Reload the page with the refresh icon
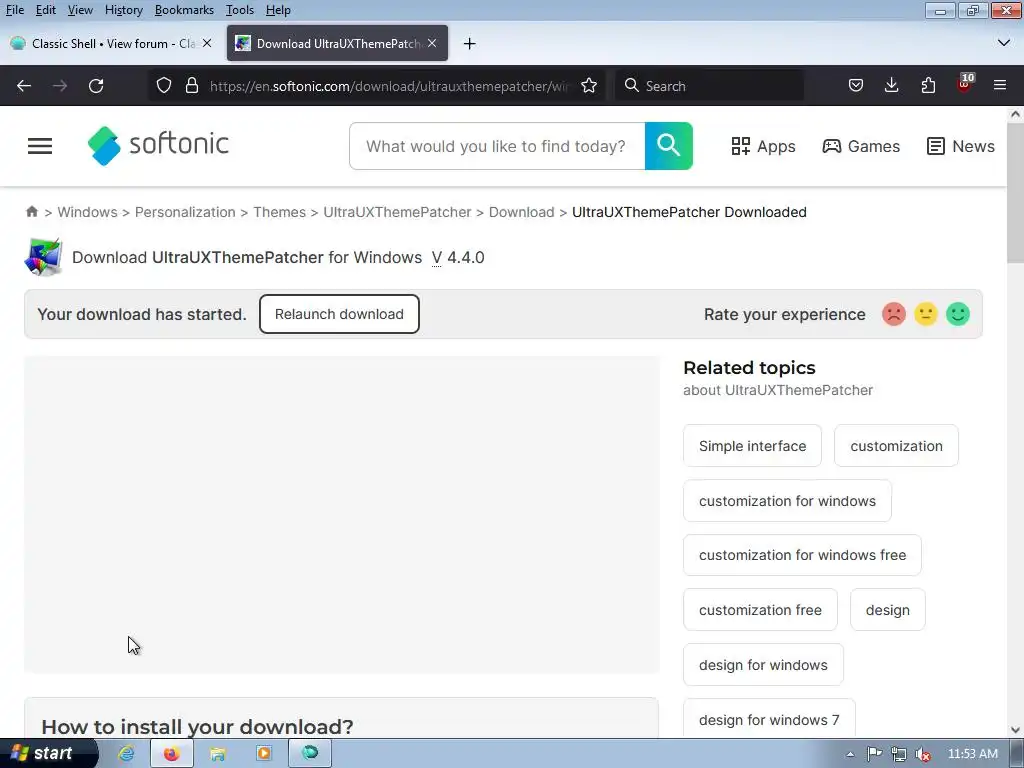The image size is (1024, 768). point(96,86)
